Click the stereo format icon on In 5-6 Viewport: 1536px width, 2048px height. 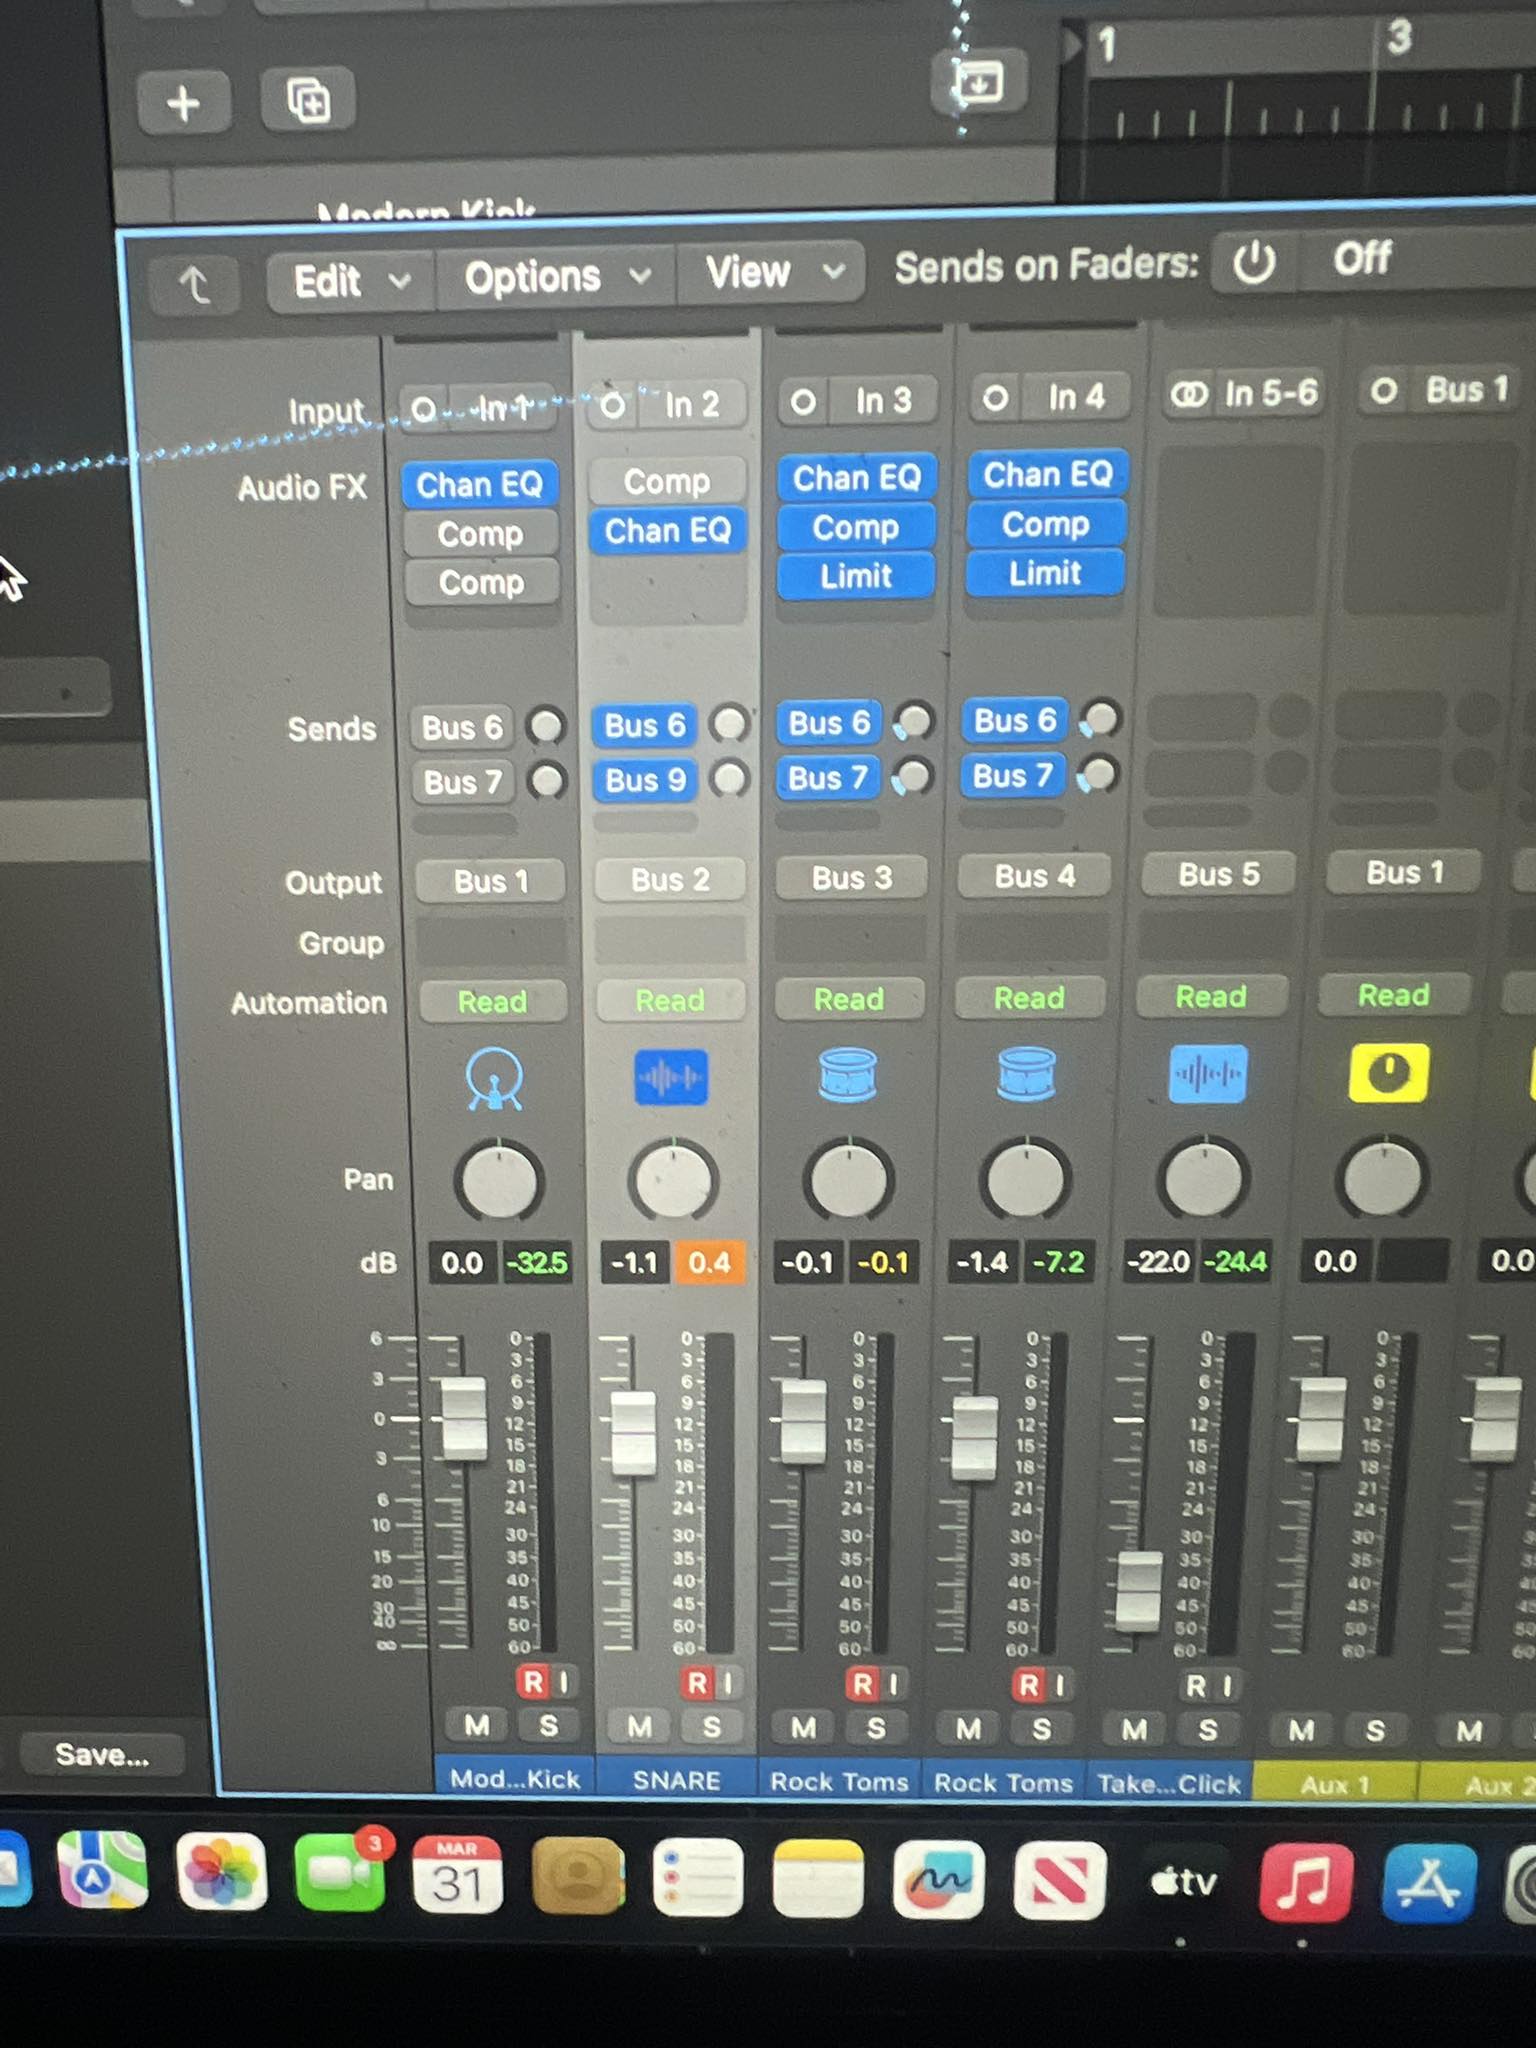[x=1189, y=394]
